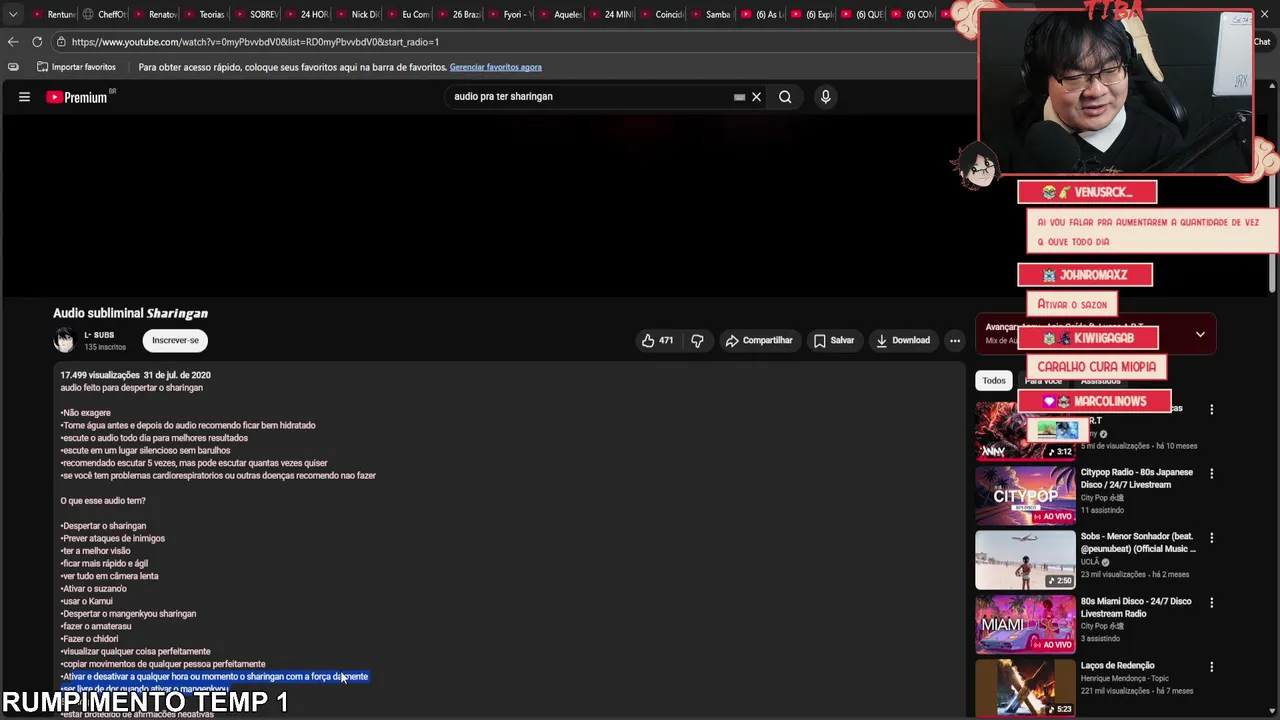Open the YouTube guide hamburger menu

(x=24, y=97)
